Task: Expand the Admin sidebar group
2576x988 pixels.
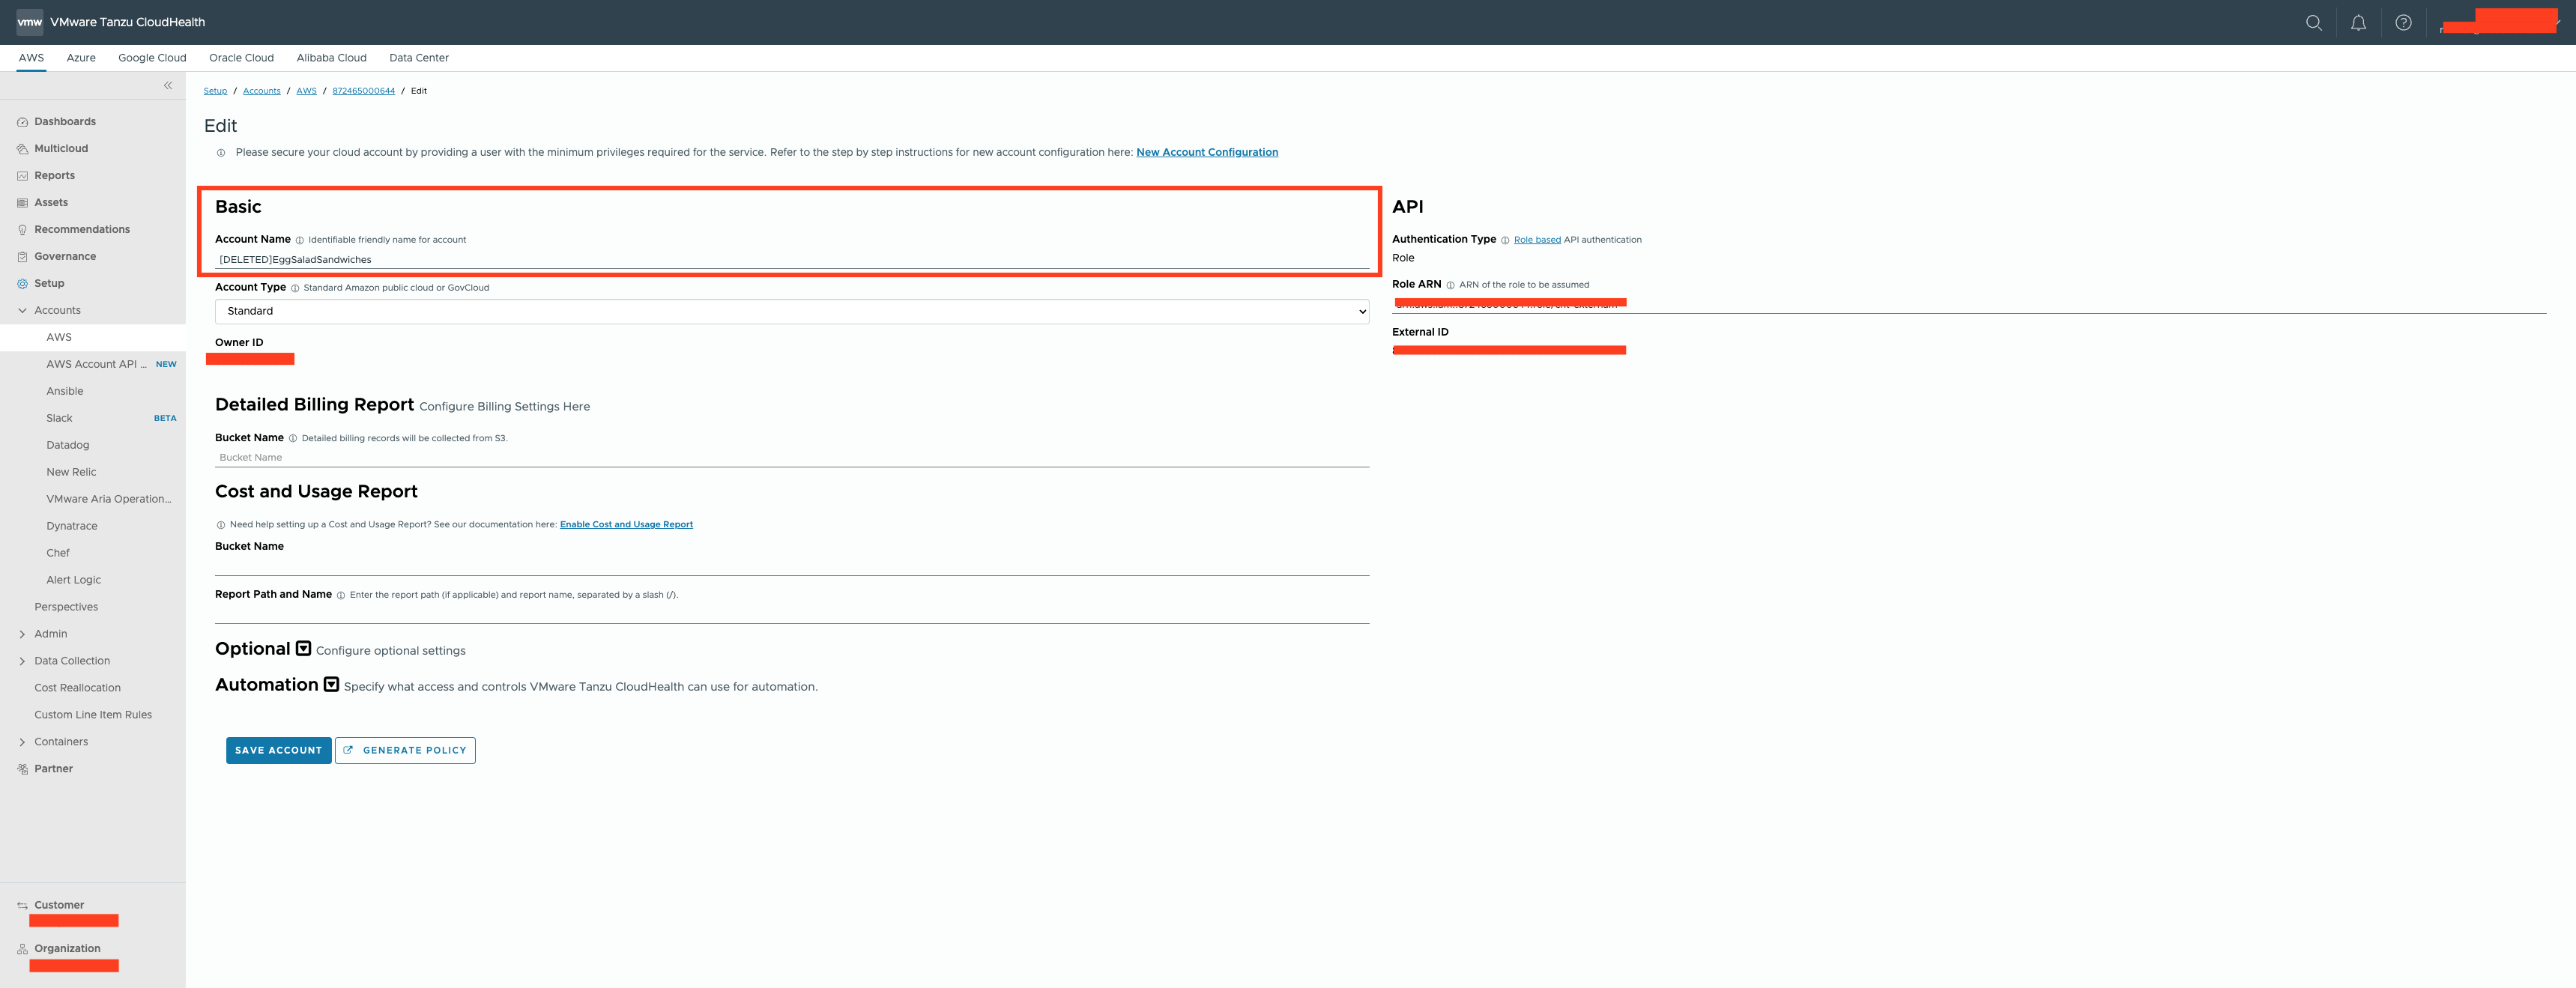Action: 22,634
